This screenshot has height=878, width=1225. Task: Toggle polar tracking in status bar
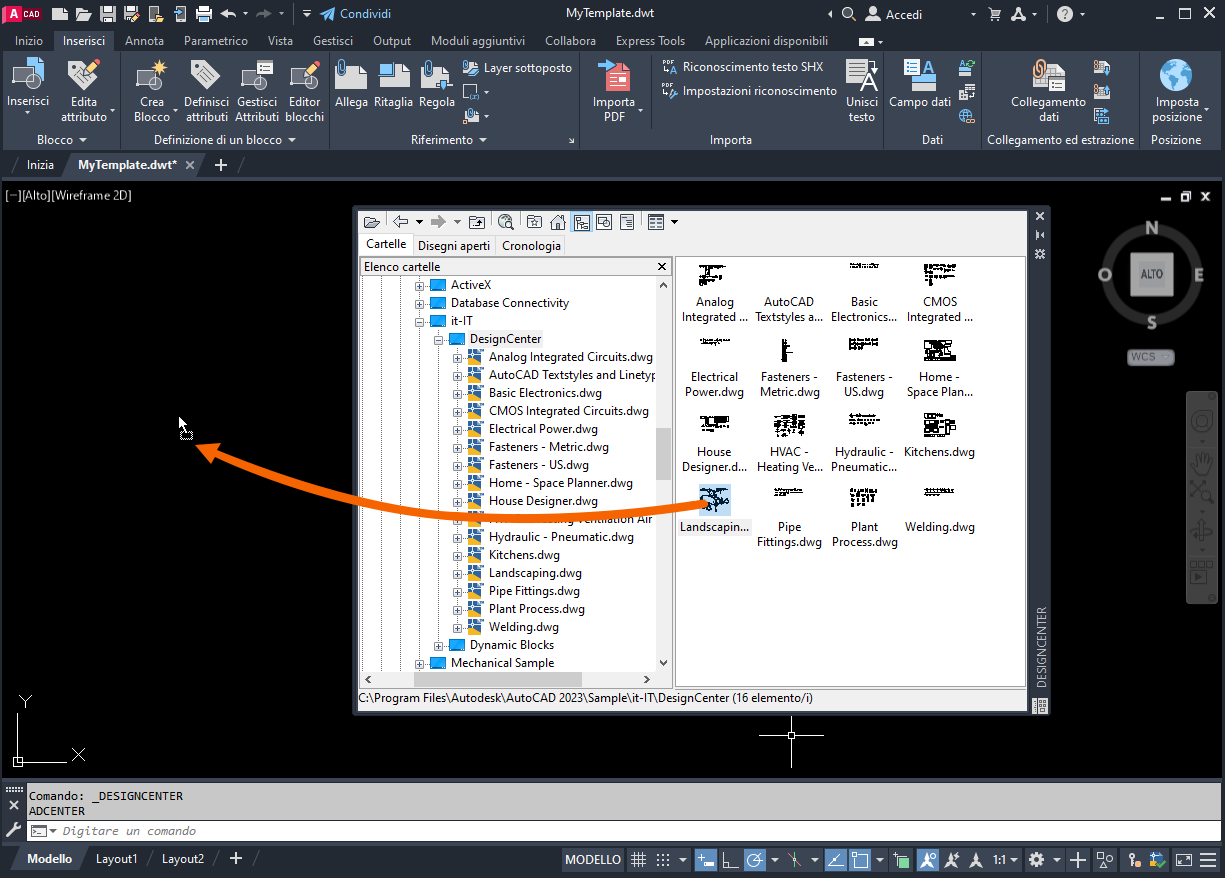click(755, 860)
